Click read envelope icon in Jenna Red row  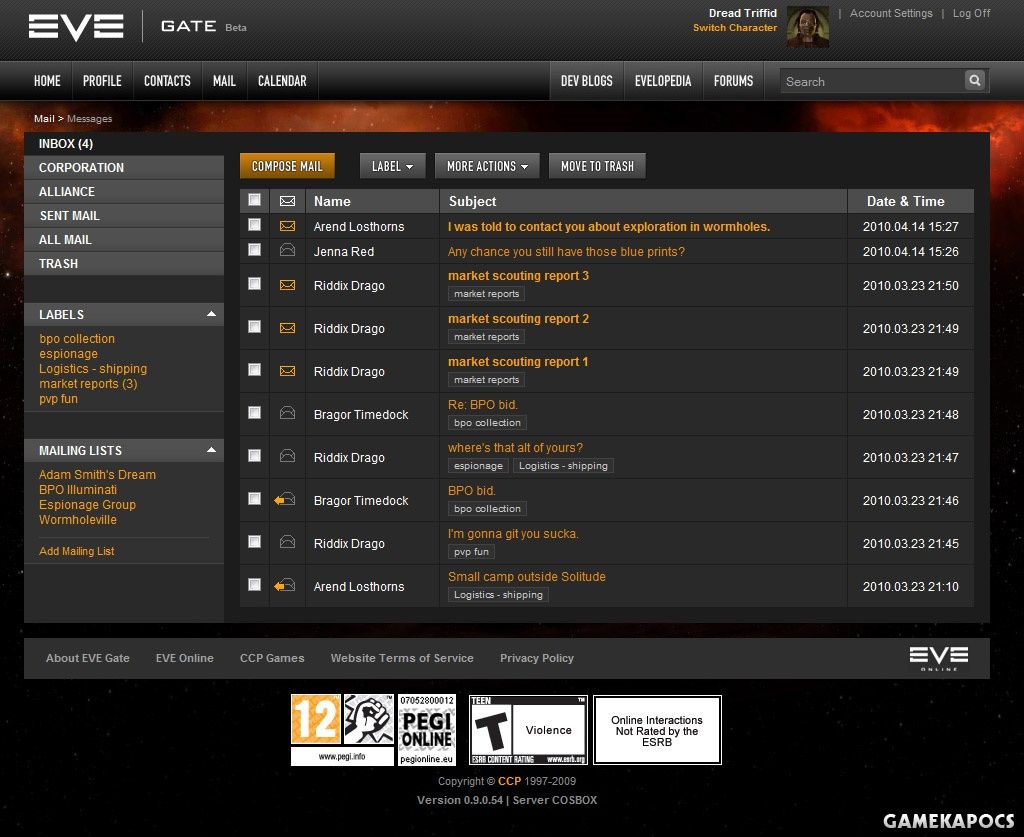pyautogui.click(x=287, y=250)
